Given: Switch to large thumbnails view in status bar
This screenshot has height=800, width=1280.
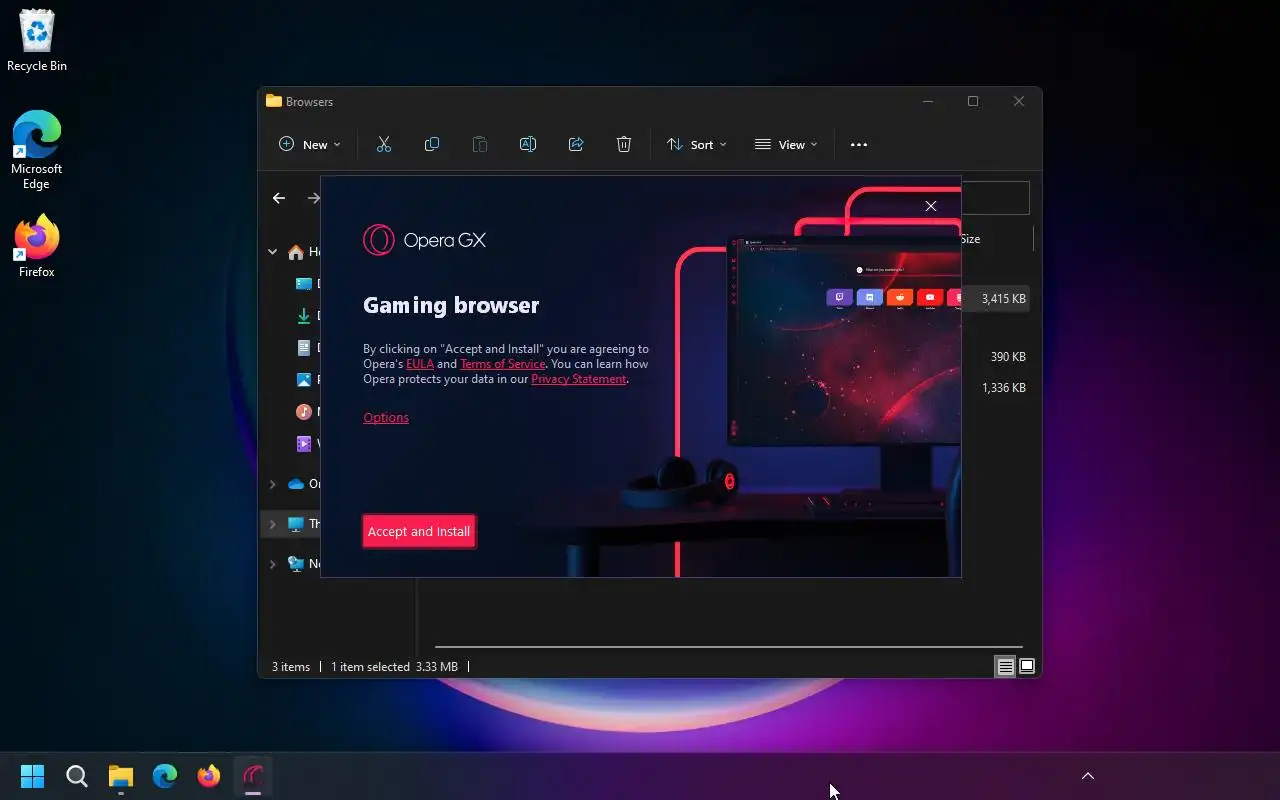Looking at the screenshot, I should 1027,667.
